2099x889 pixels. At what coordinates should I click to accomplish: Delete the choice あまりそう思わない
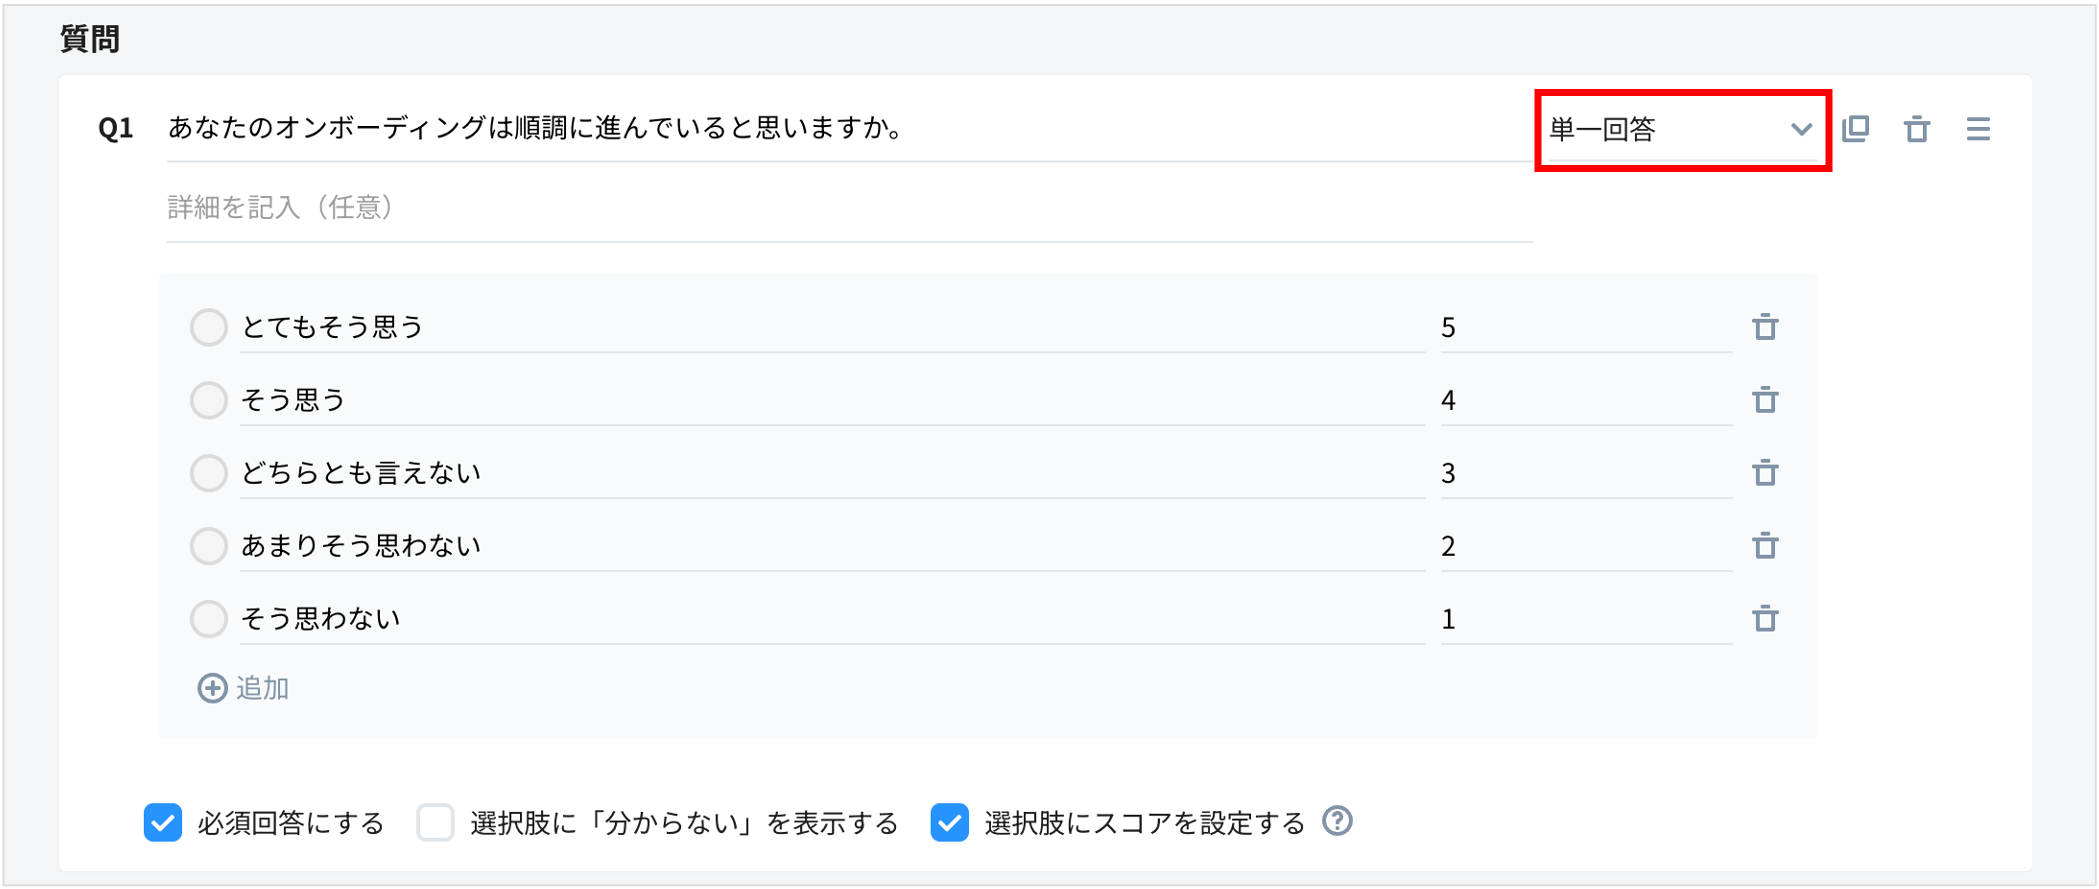point(1766,546)
